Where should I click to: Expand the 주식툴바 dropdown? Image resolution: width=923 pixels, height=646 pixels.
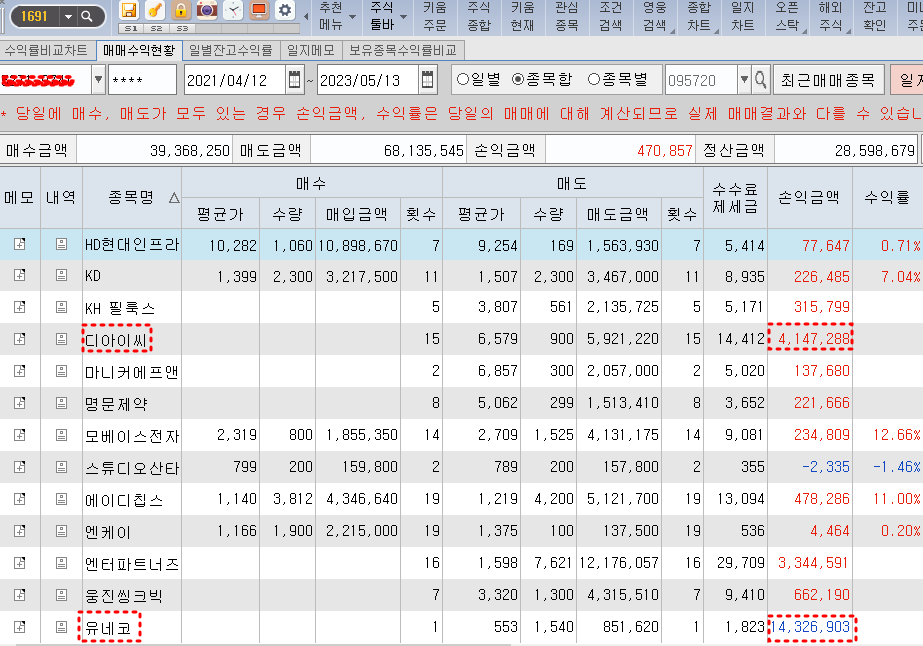click(x=404, y=16)
